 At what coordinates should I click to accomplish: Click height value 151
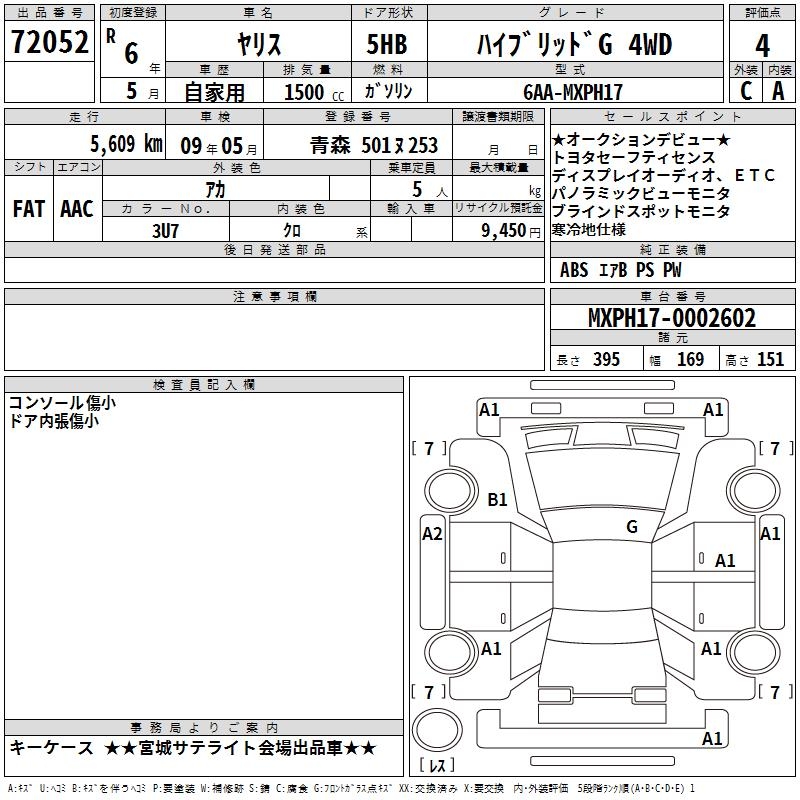(x=770, y=359)
